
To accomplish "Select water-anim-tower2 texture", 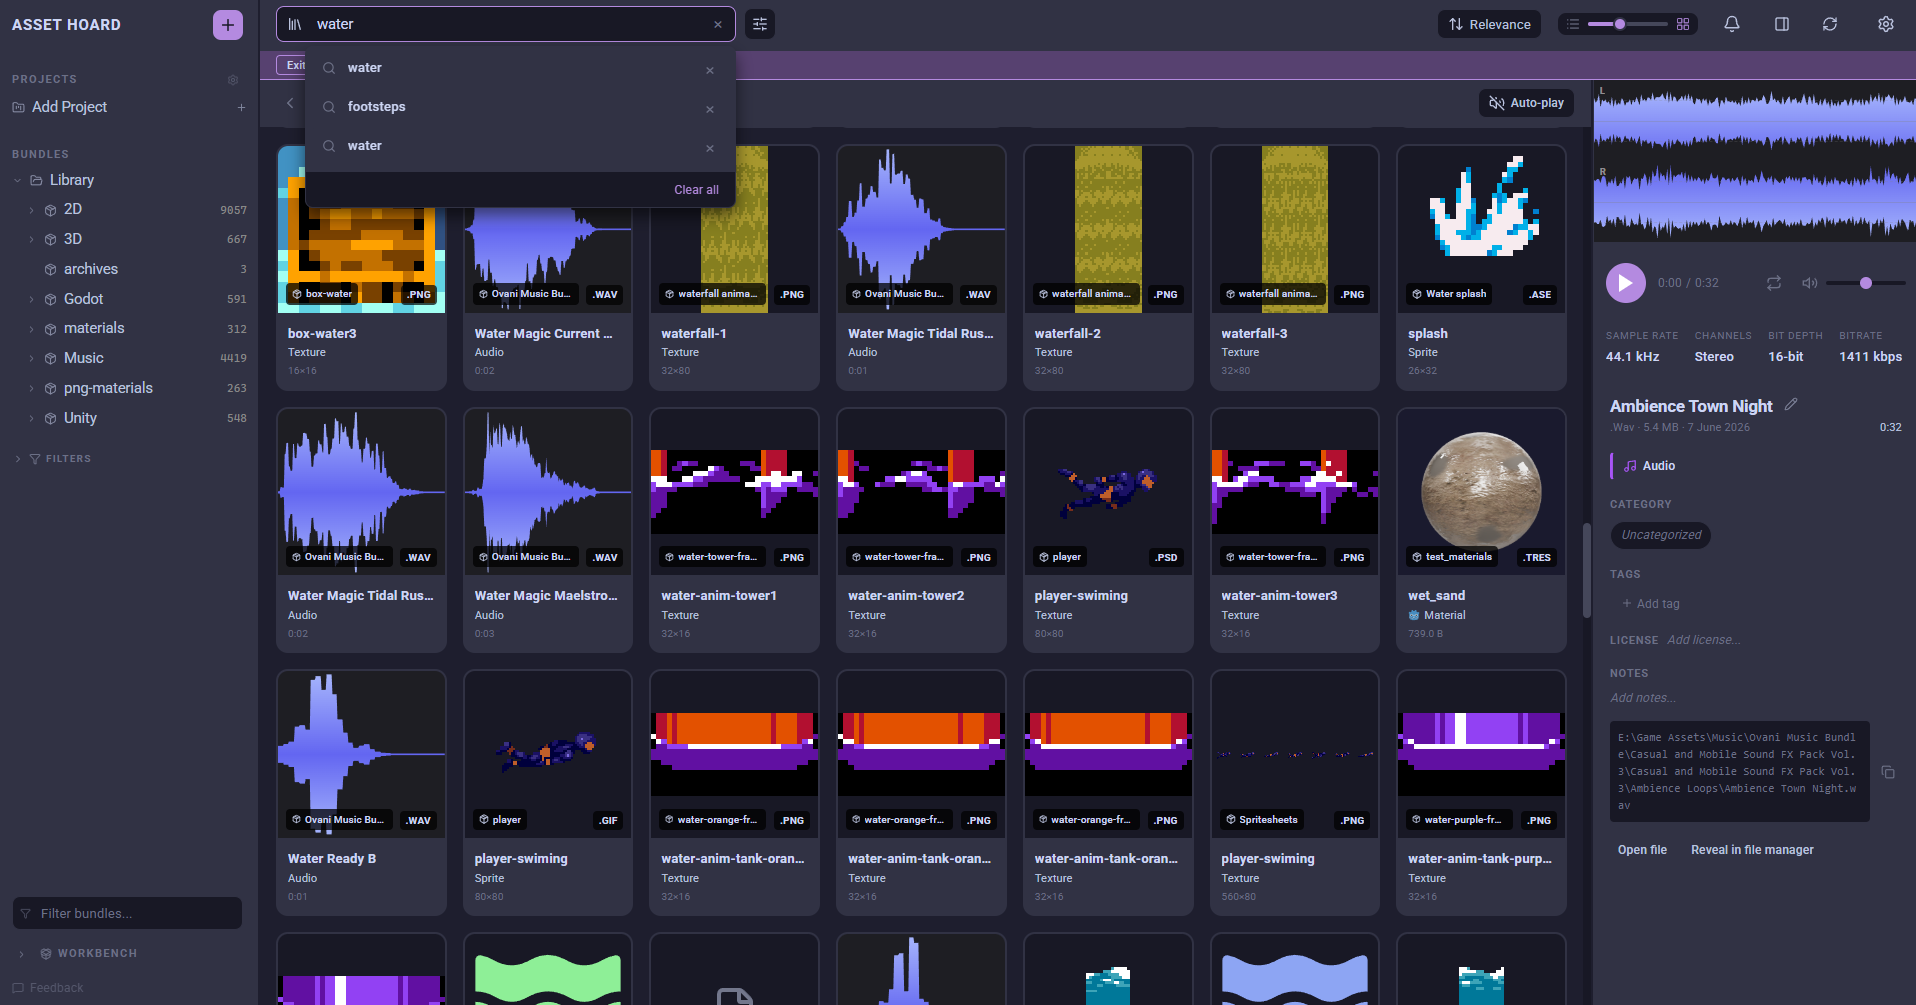I will pyautogui.click(x=921, y=530).
